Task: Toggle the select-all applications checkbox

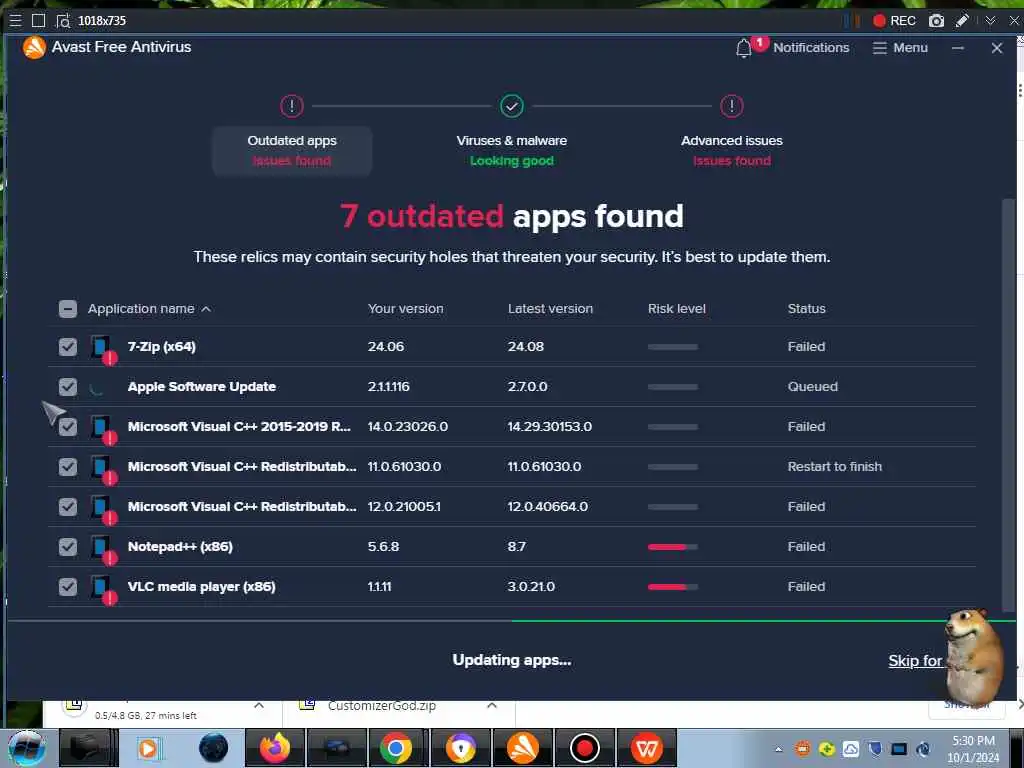Action: (68, 309)
